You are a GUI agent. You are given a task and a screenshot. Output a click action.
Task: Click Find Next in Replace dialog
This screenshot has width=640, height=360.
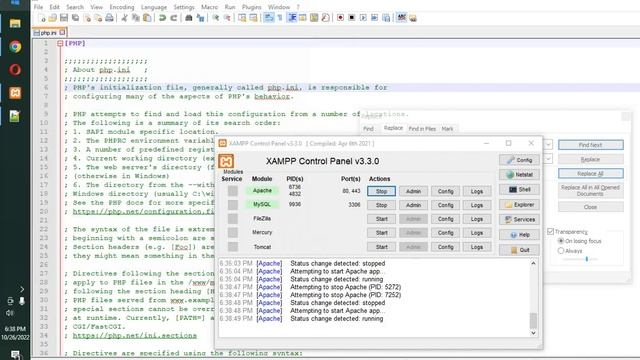[591, 145]
